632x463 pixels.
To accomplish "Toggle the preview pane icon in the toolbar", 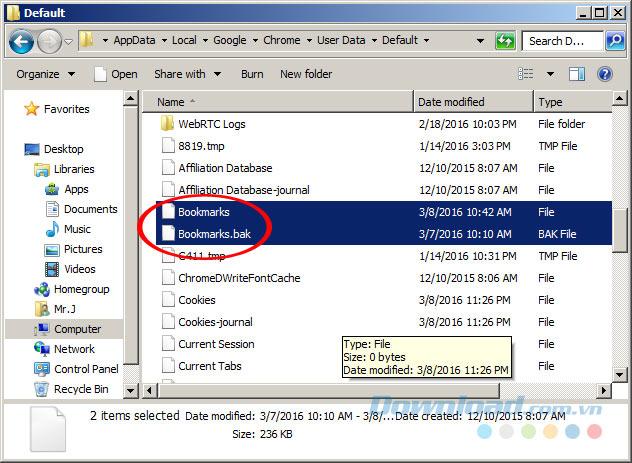I will [578, 74].
